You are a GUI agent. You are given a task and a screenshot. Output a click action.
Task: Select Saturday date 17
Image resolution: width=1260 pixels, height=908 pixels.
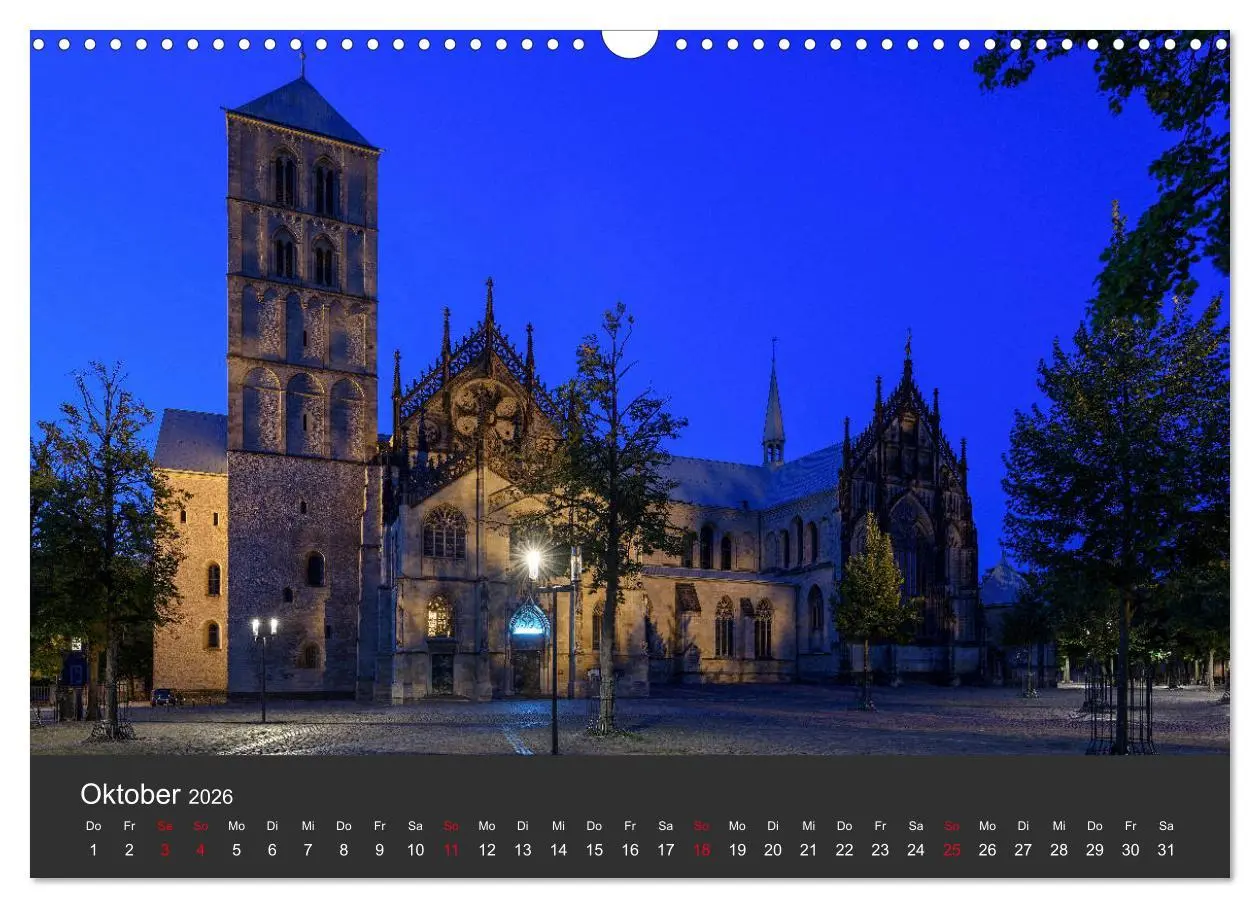[x=666, y=850]
